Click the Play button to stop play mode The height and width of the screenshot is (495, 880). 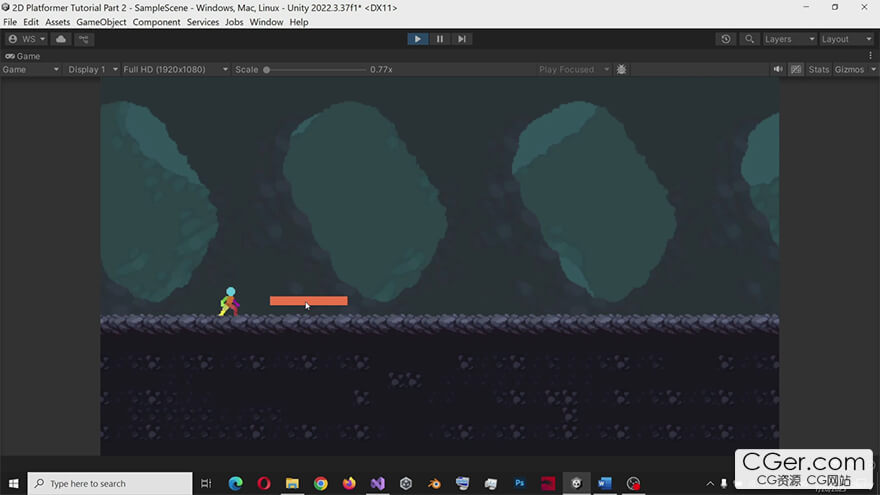(x=417, y=39)
